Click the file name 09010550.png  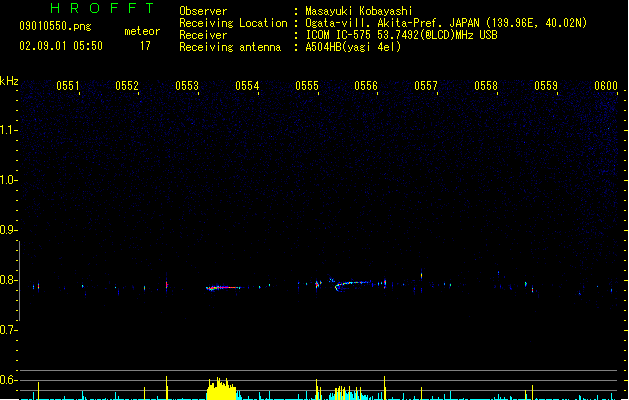[55, 26]
